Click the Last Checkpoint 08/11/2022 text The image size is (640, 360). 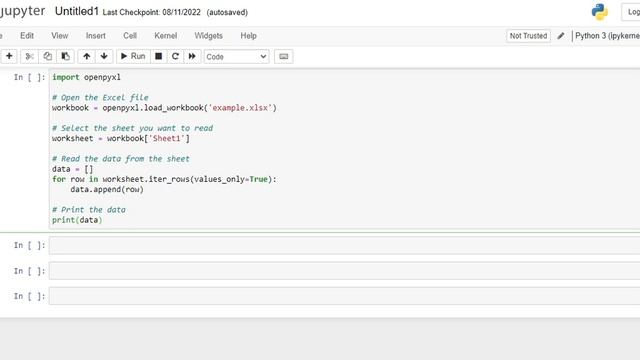151,12
